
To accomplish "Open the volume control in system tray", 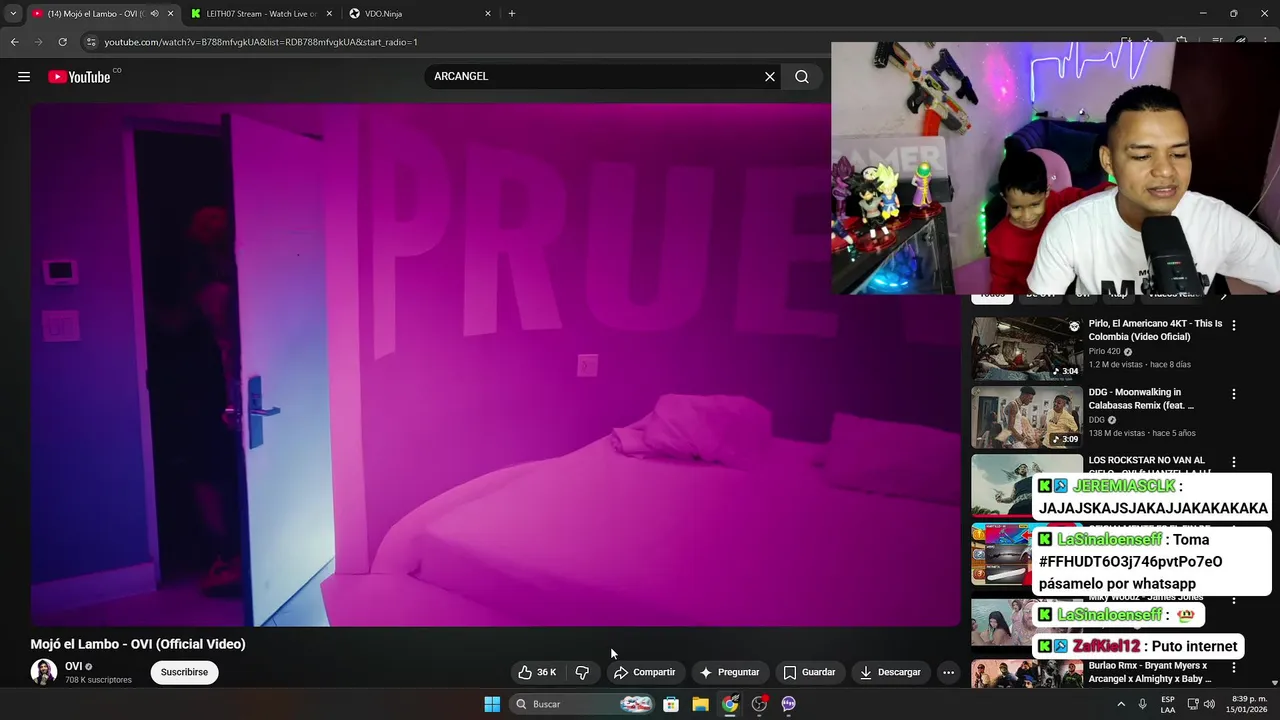I will pos(1211,704).
